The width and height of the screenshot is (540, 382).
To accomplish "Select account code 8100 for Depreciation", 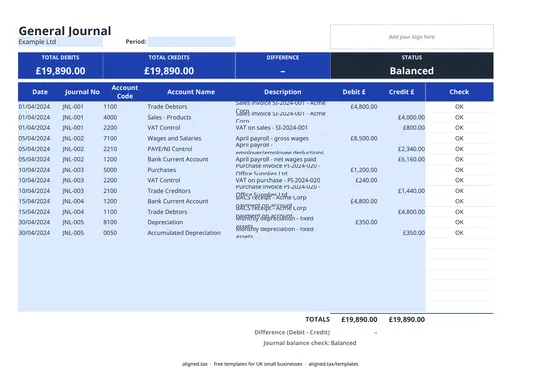I will tap(110, 222).
